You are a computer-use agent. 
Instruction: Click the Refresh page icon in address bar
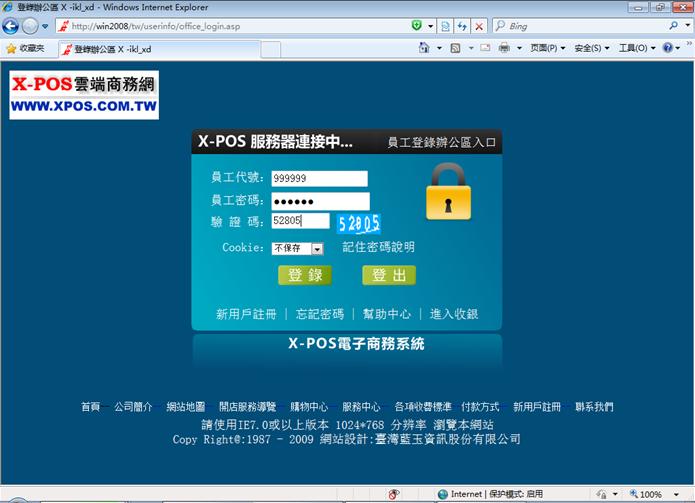click(462, 26)
